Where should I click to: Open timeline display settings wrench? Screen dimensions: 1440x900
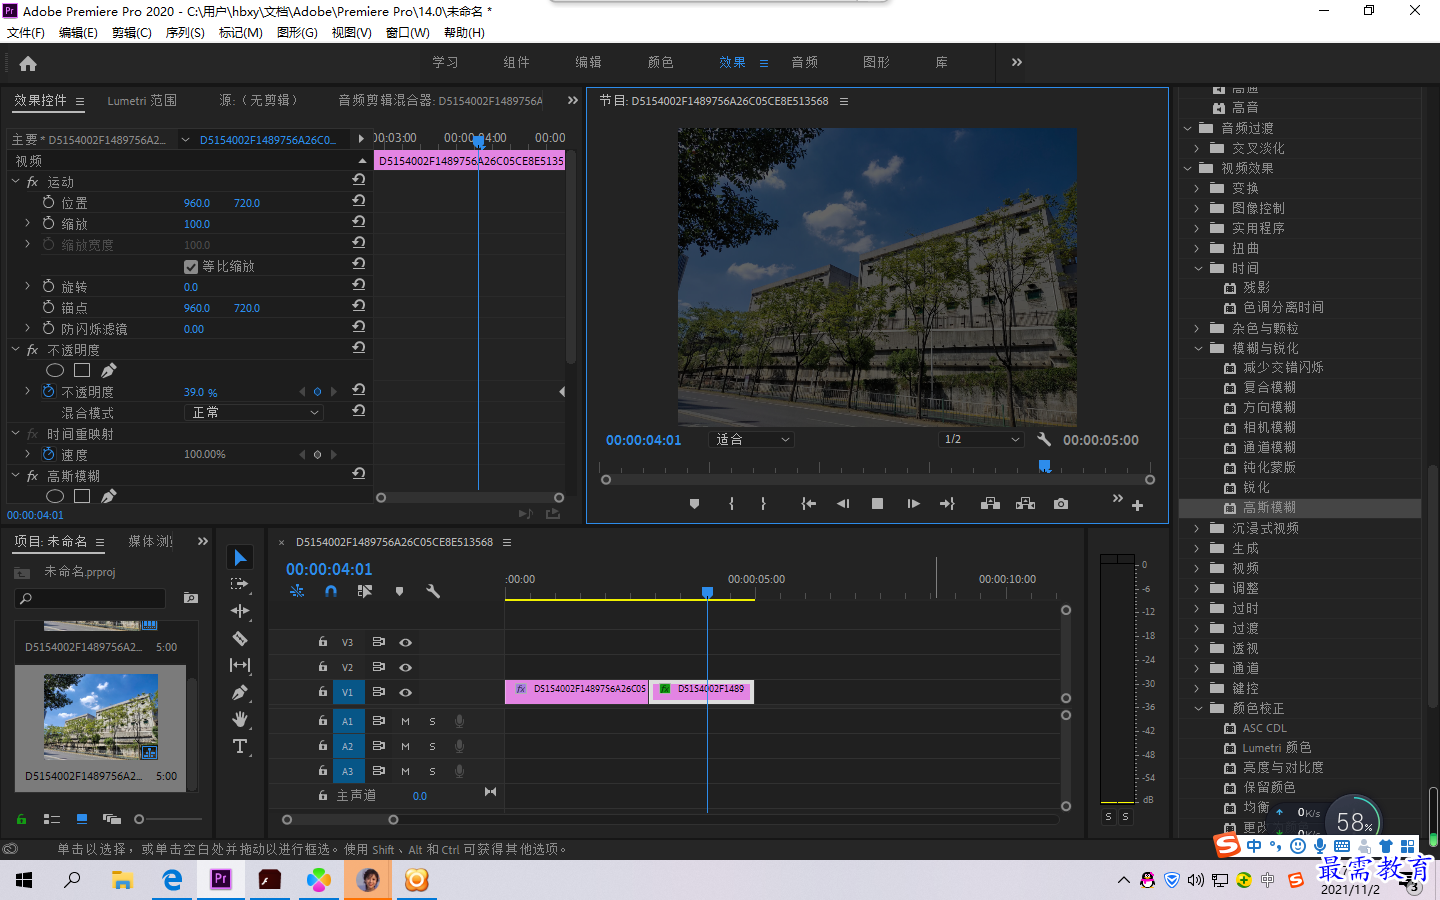[x=433, y=592]
